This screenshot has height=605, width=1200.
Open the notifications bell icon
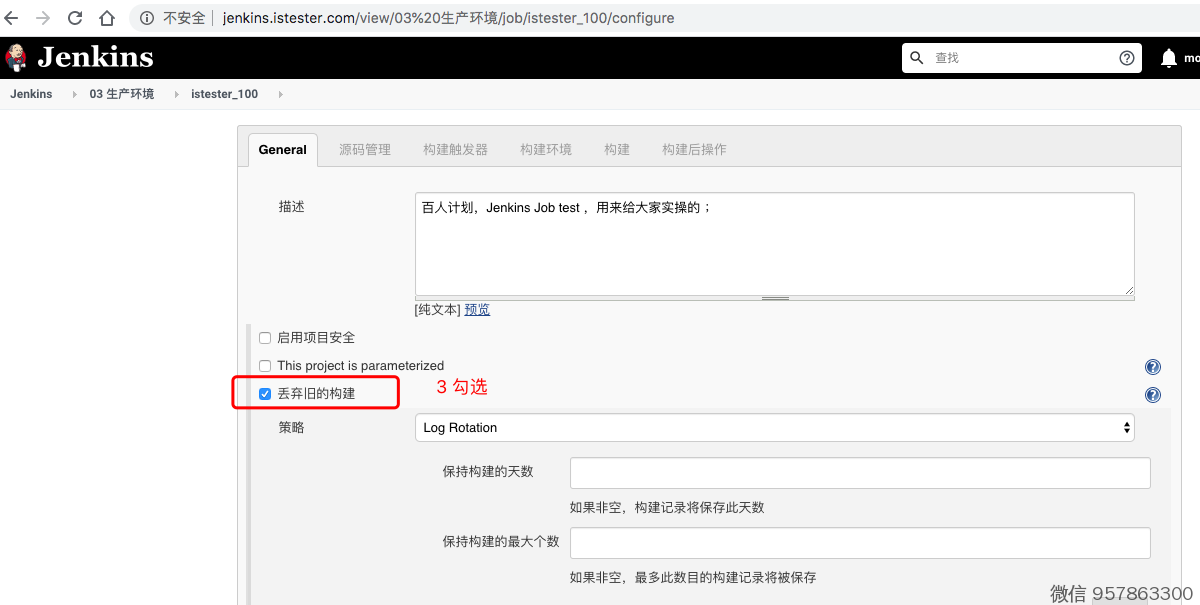pos(1168,58)
